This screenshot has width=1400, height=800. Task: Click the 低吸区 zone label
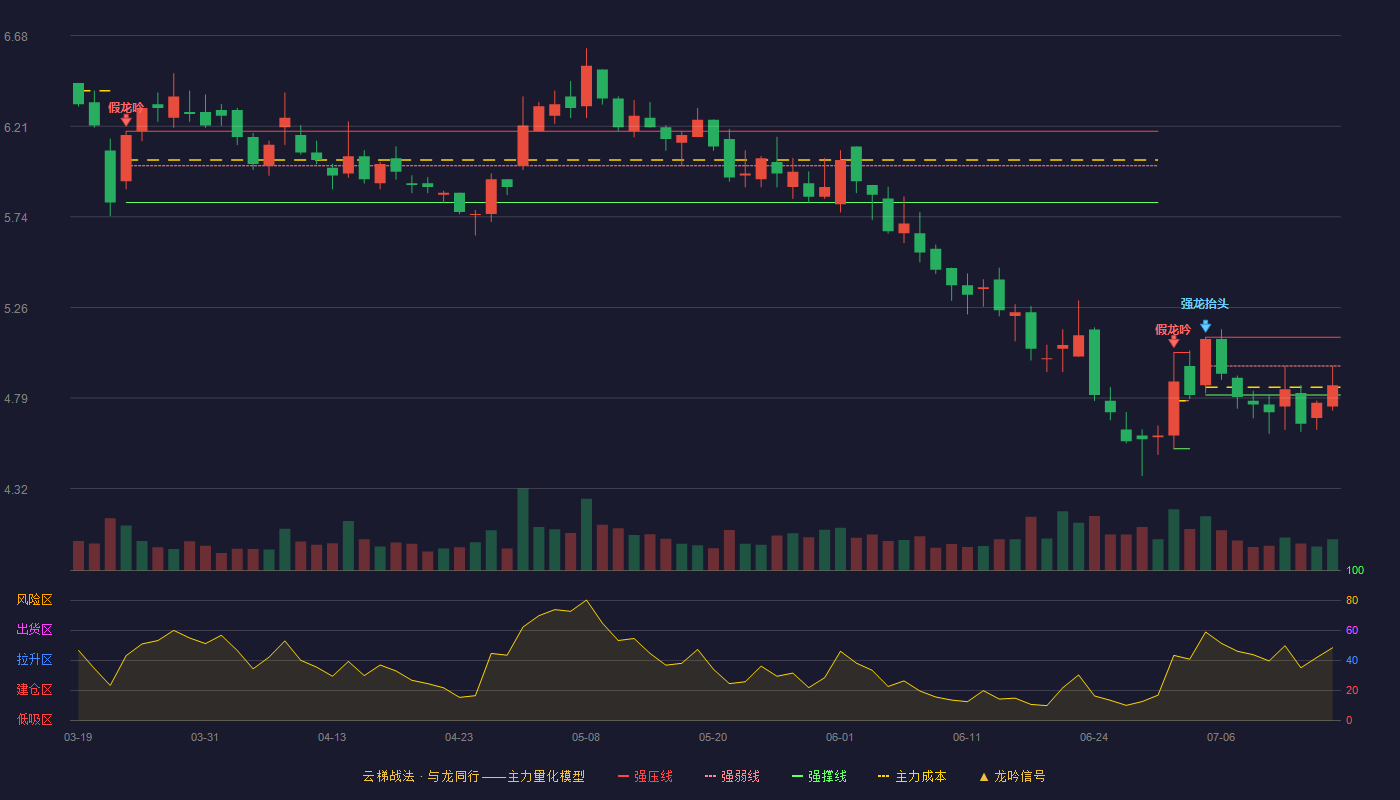click(x=34, y=719)
